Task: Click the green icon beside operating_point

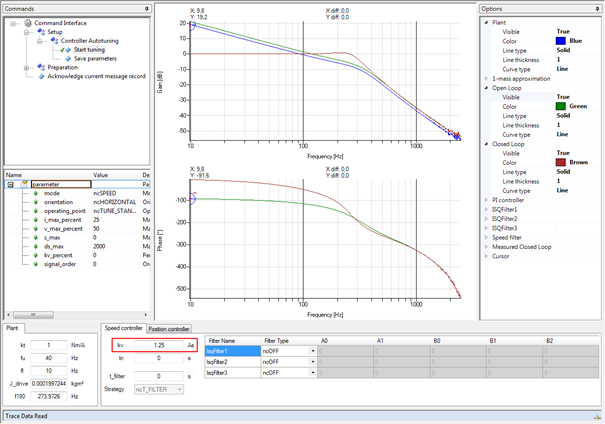Action: [36, 211]
